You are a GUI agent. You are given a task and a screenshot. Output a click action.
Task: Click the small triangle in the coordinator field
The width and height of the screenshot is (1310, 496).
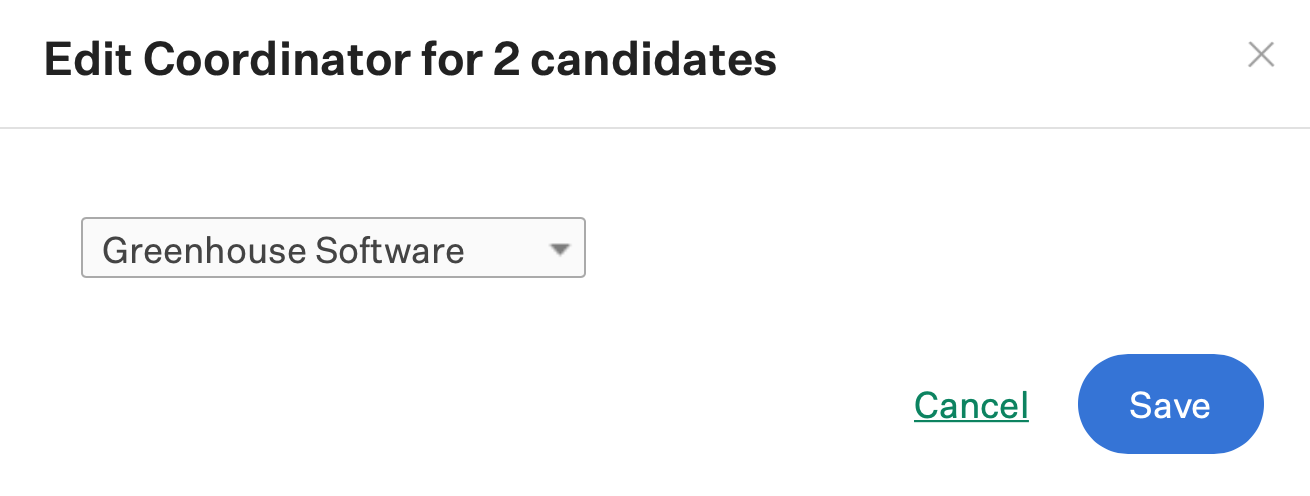point(559,249)
